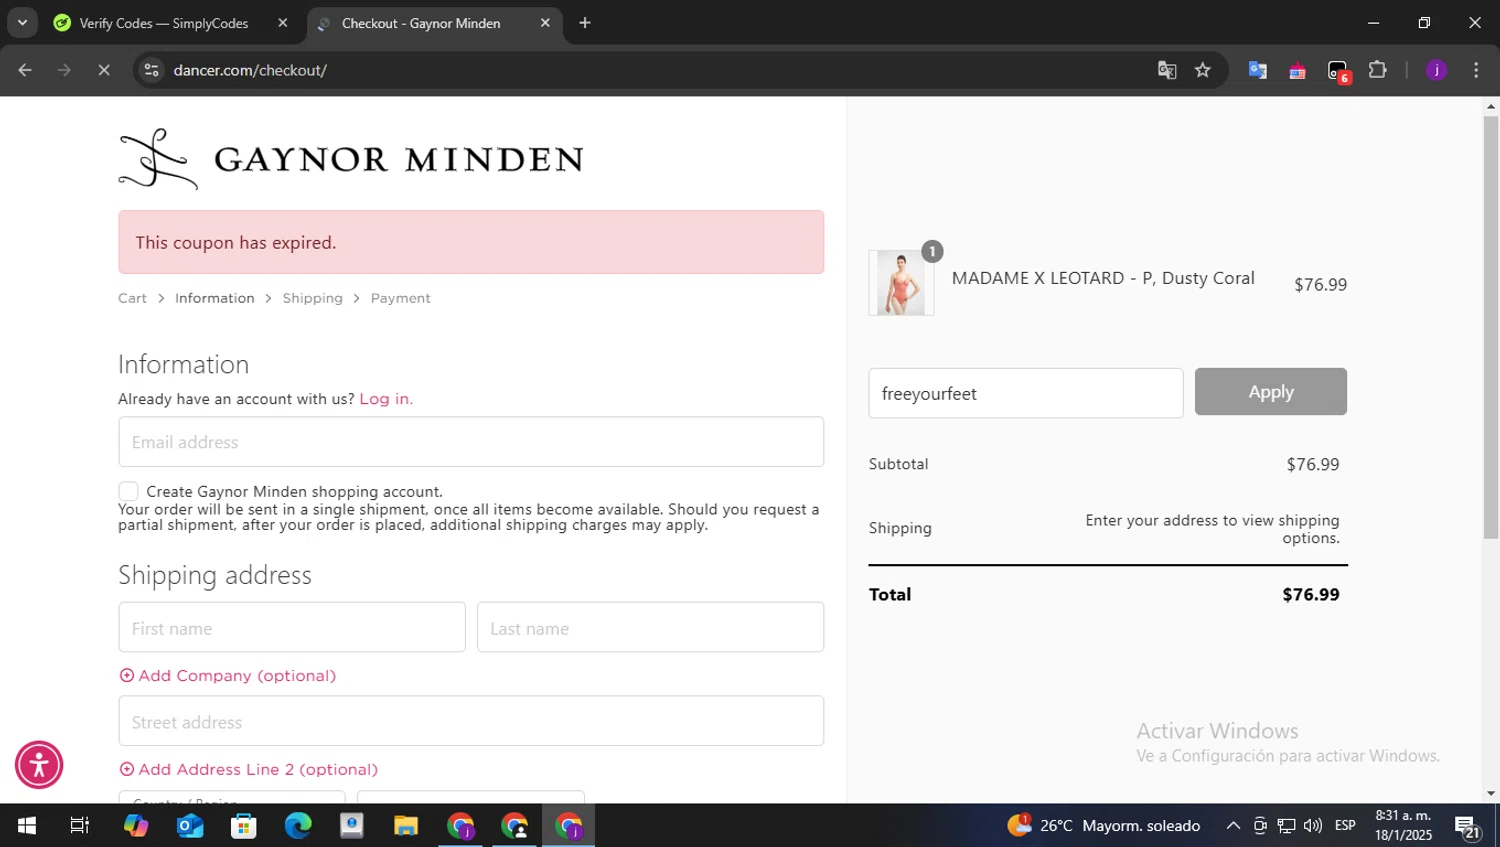The width and height of the screenshot is (1500, 847).
Task: Open Copilot from the taskbar
Action: [x=136, y=826]
